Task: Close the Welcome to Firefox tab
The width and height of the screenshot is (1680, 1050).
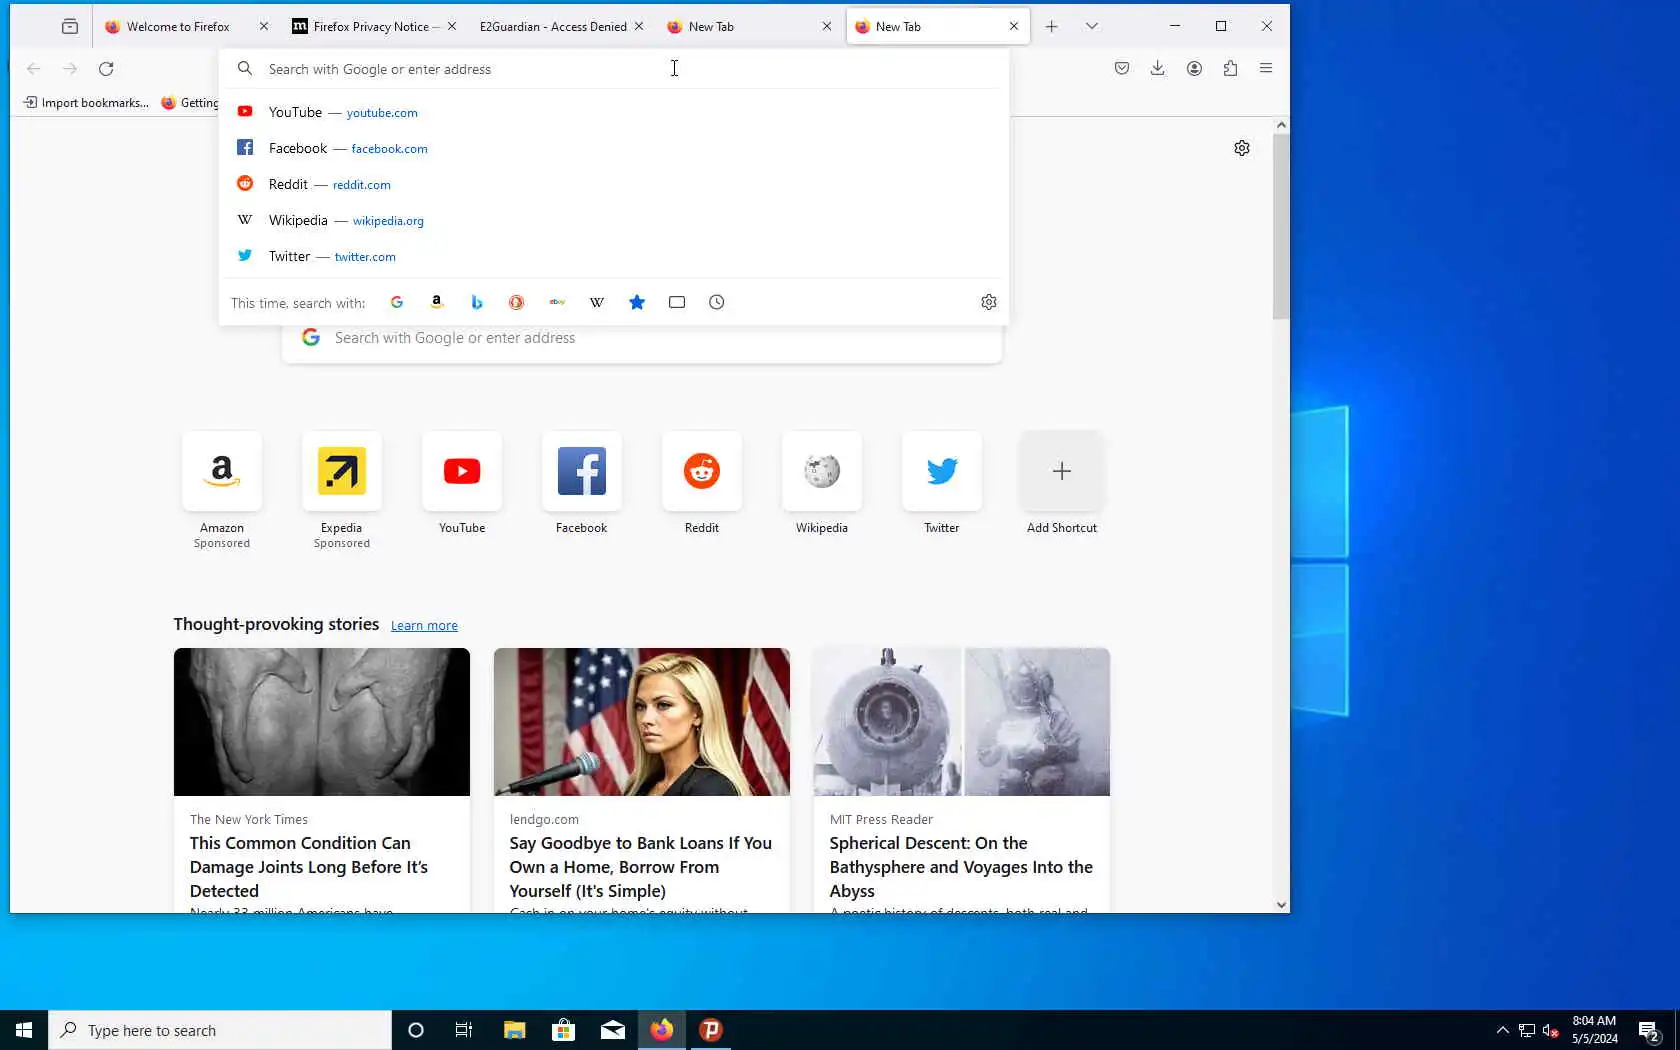Action: click(264, 27)
